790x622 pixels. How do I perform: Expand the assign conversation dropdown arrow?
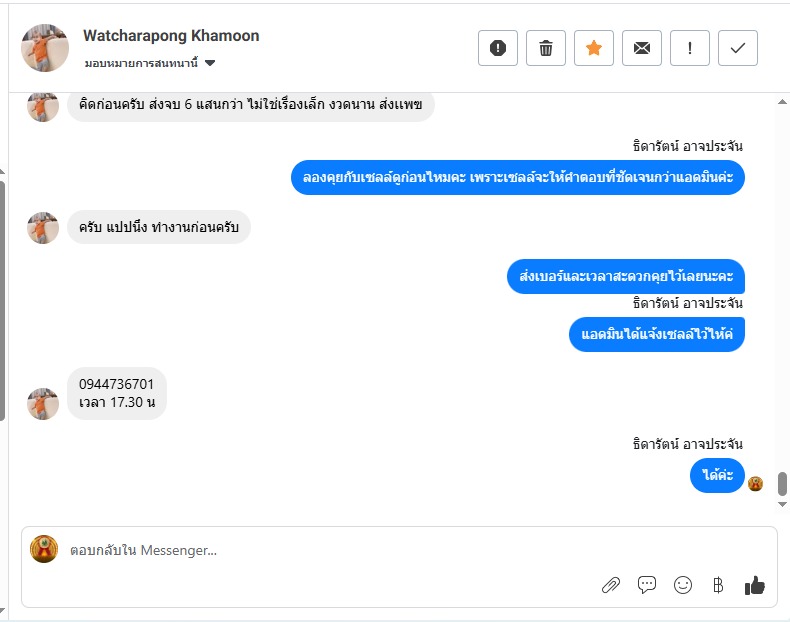click(210, 63)
